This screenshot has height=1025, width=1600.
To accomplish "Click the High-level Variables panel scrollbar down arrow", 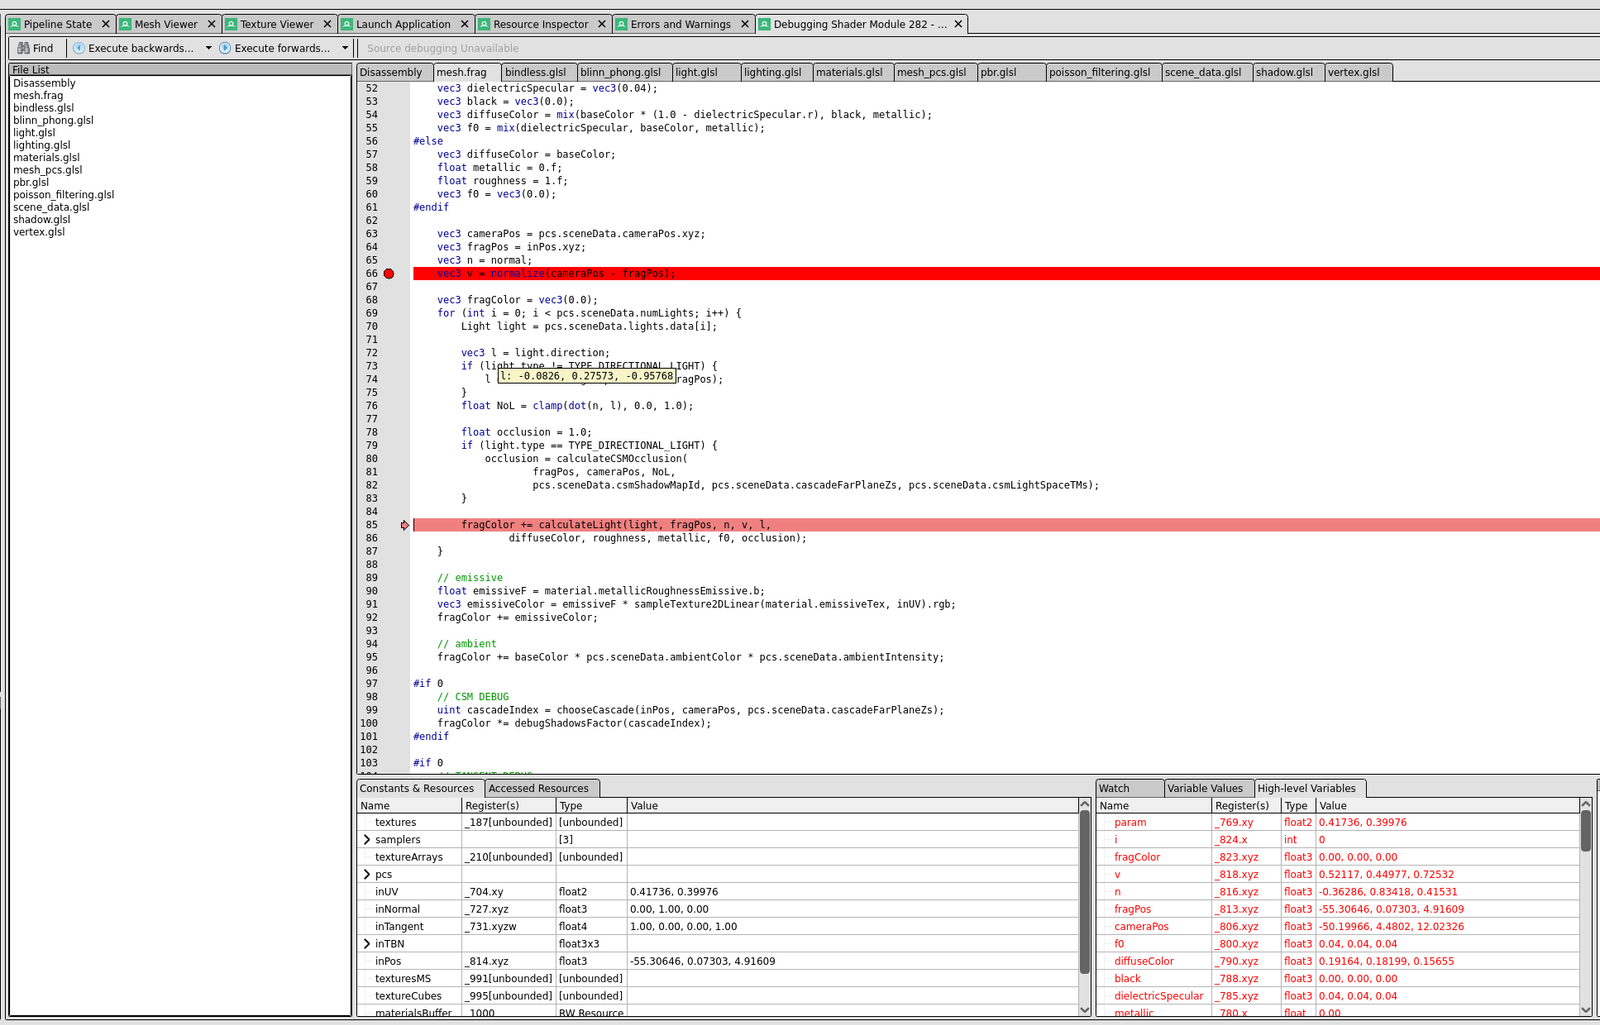I will click(x=1585, y=1010).
